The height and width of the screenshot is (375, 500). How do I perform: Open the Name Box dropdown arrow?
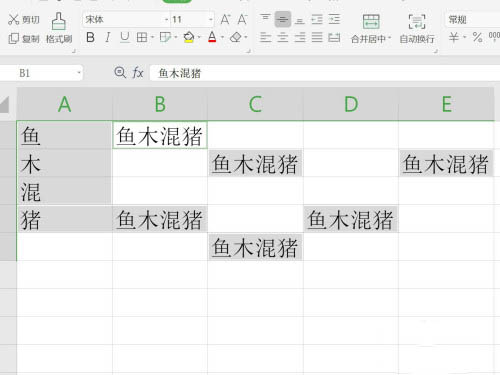tap(79, 72)
